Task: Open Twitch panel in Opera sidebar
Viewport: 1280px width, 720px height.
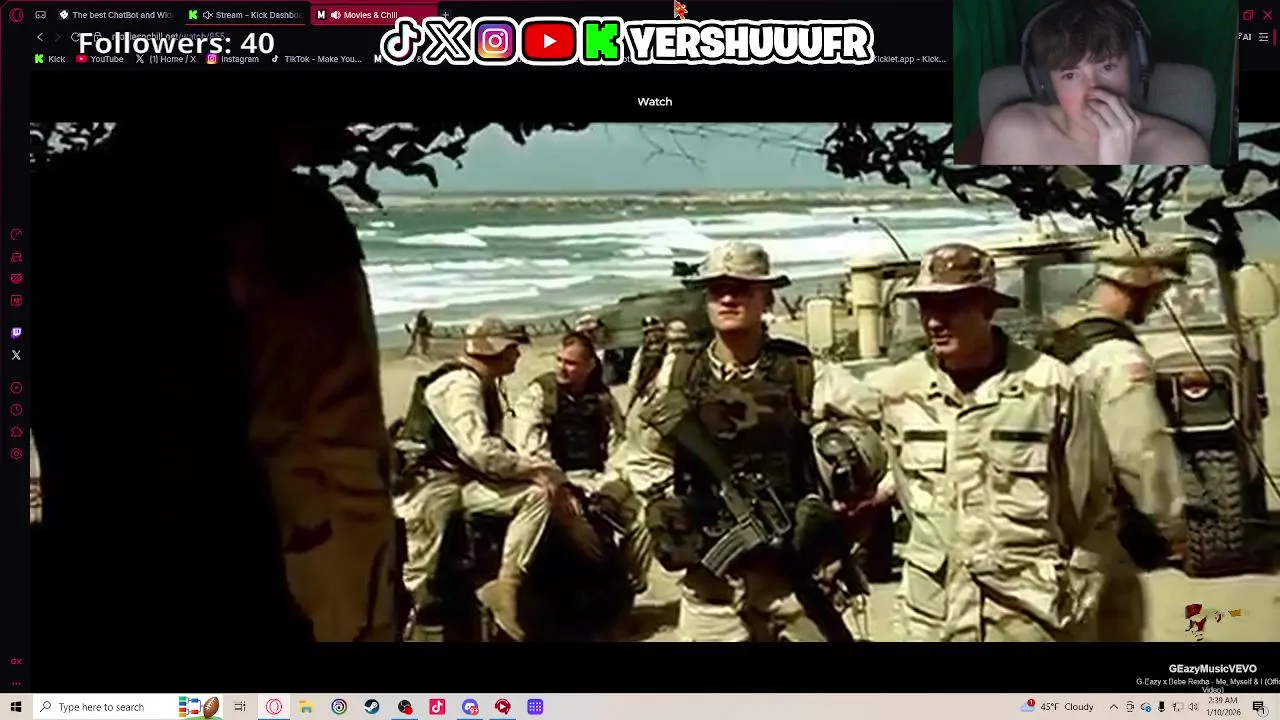Action: (16, 332)
